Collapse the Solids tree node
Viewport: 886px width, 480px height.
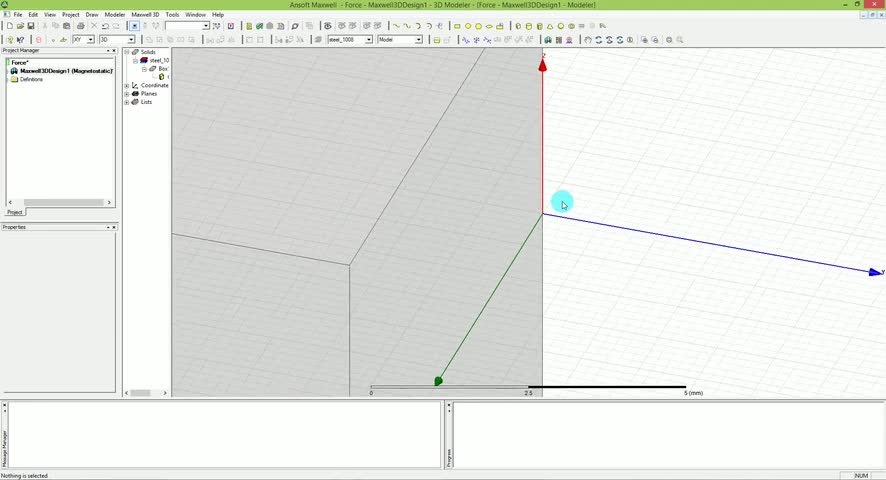click(127, 52)
